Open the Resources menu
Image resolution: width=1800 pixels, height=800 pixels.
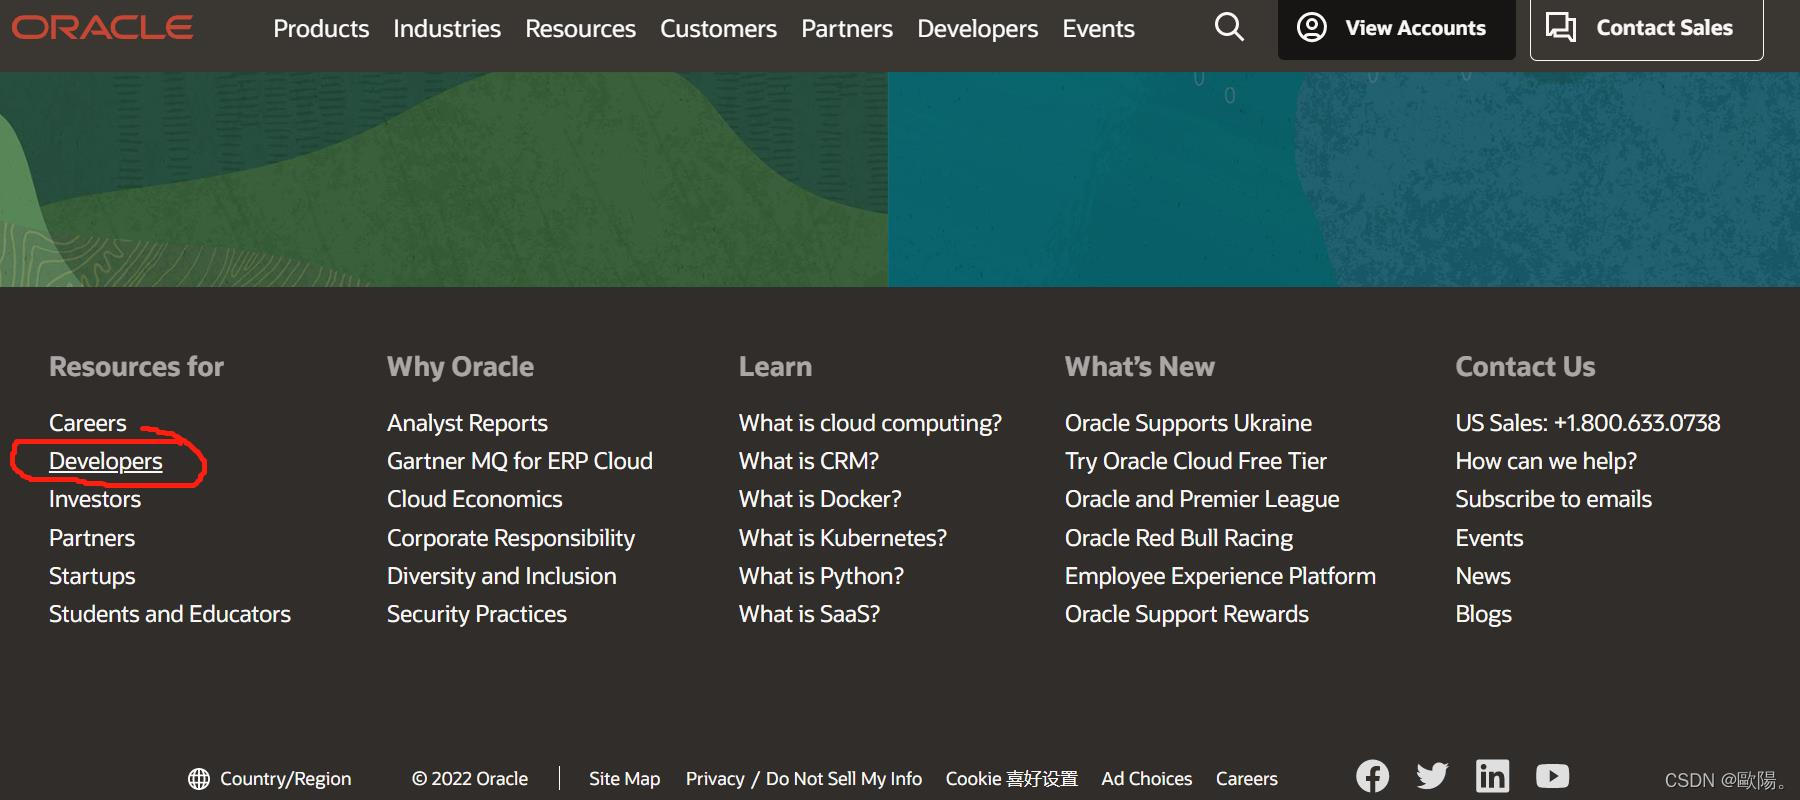(x=580, y=29)
